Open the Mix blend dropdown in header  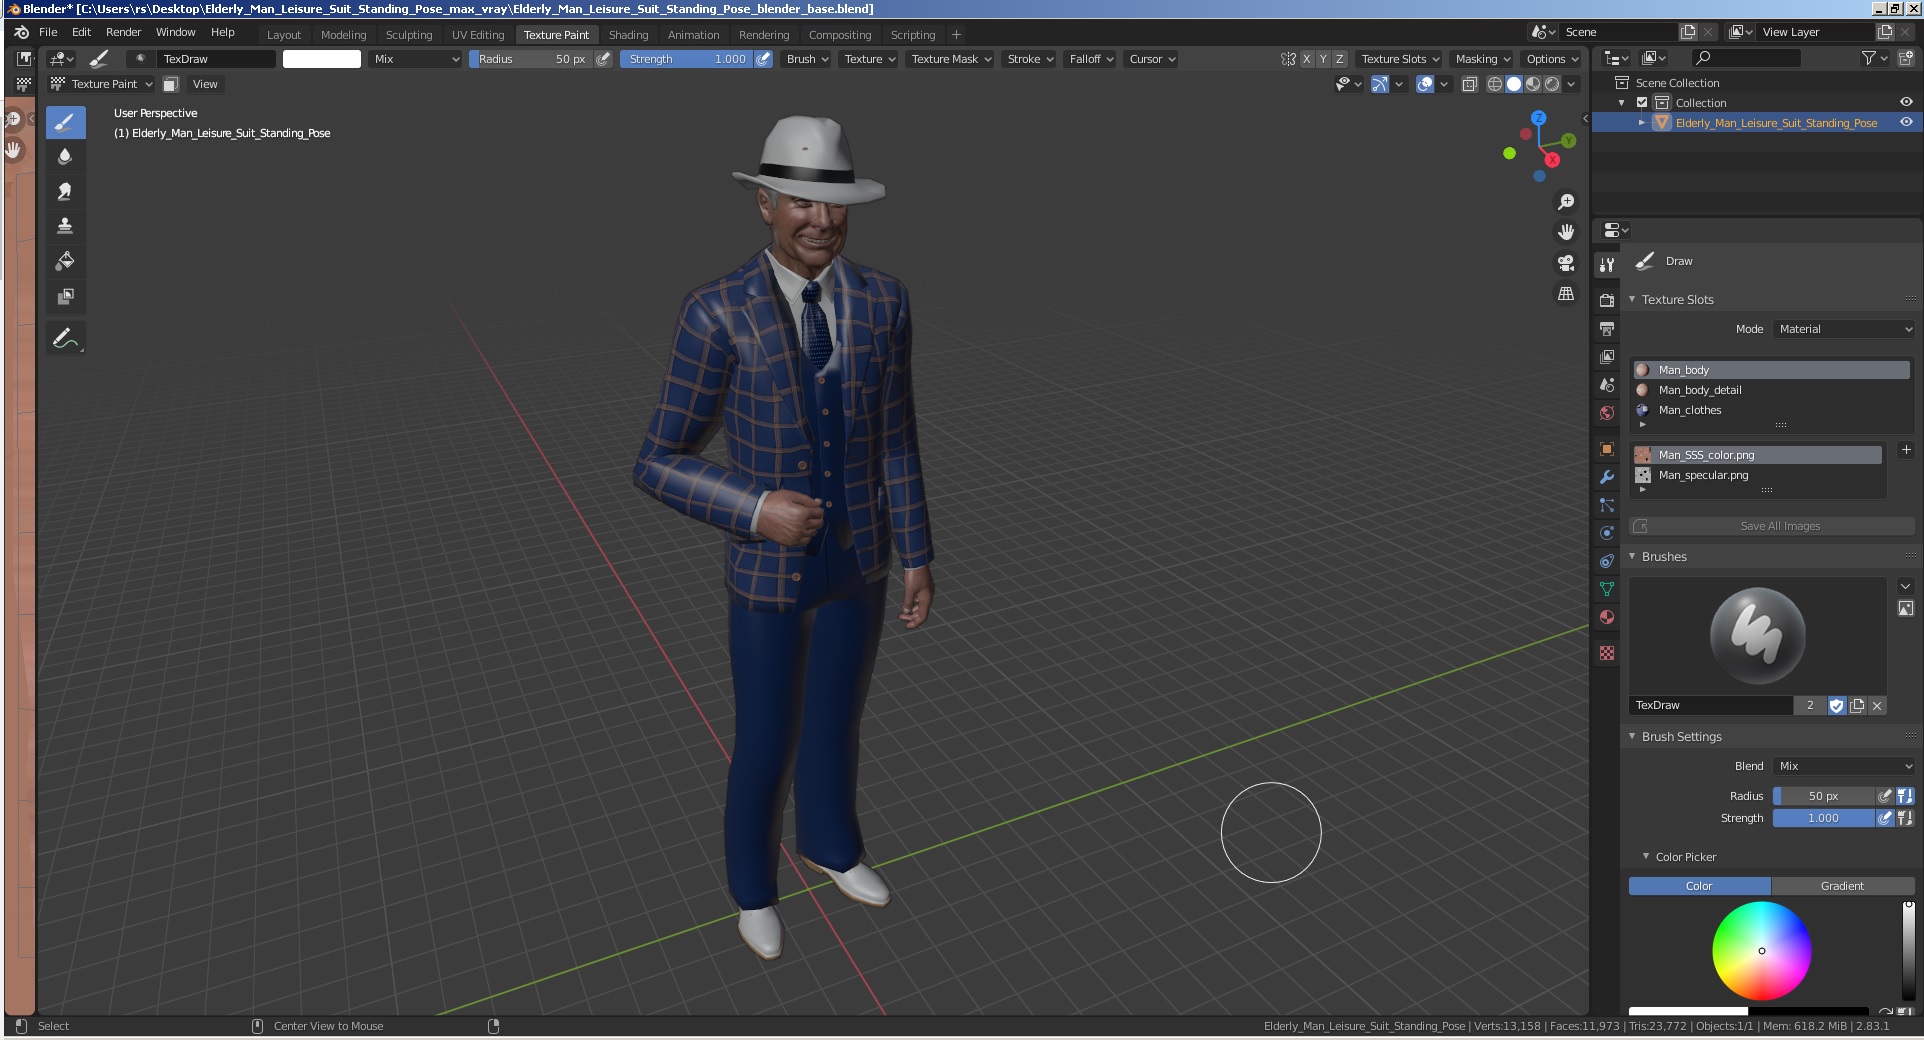[416, 59]
